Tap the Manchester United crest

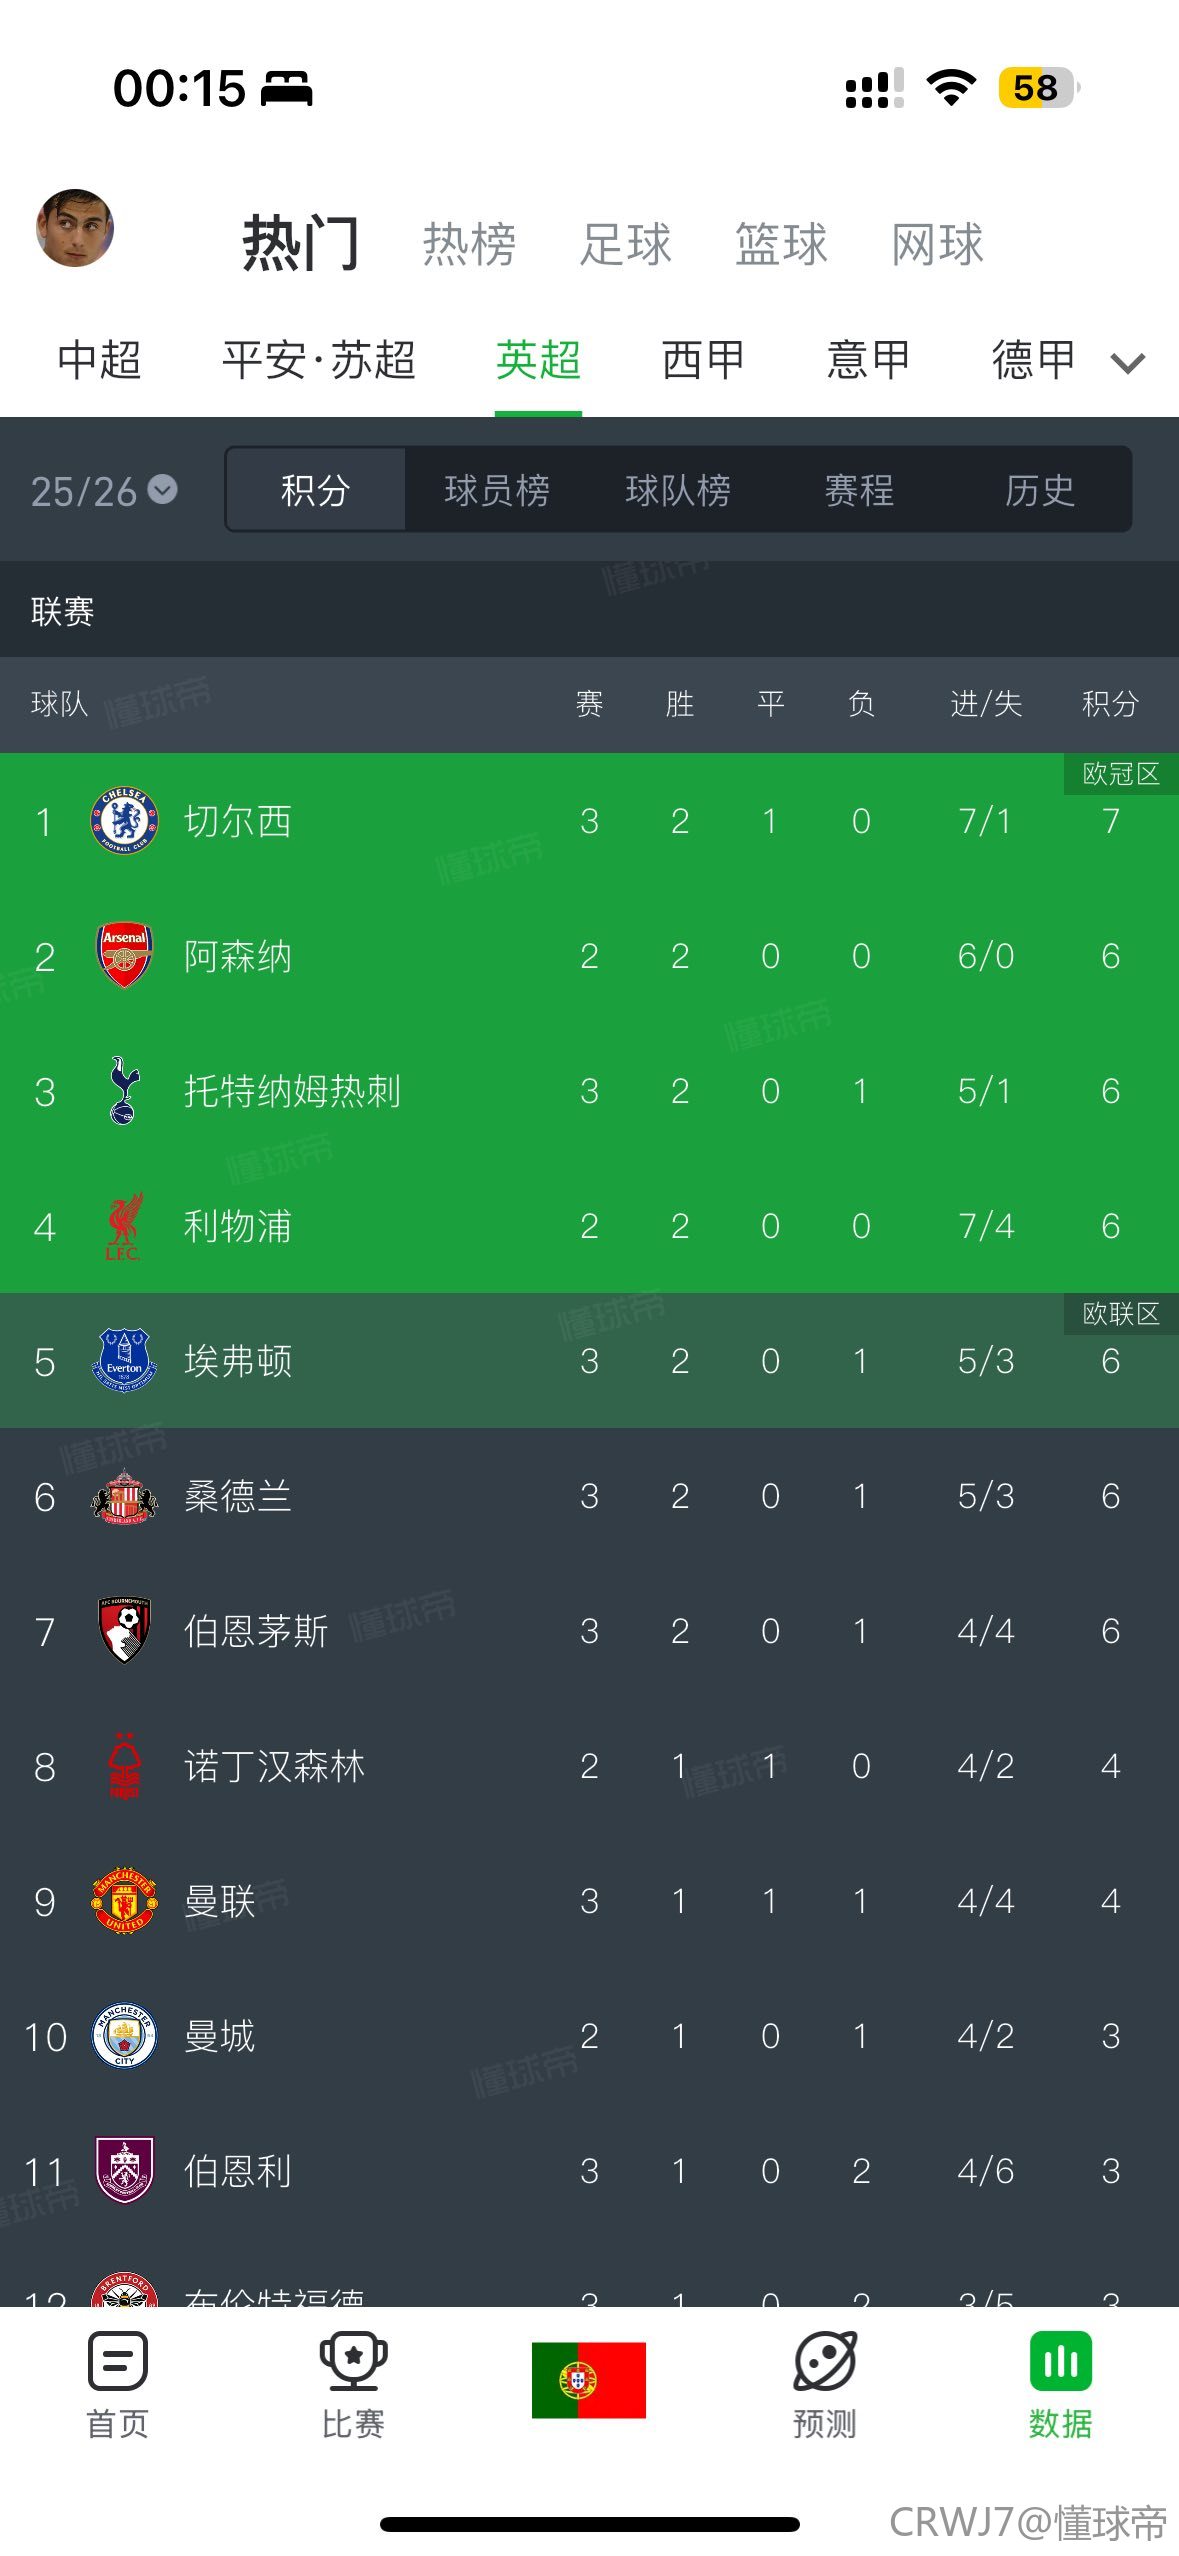pyautogui.click(x=124, y=1900)
